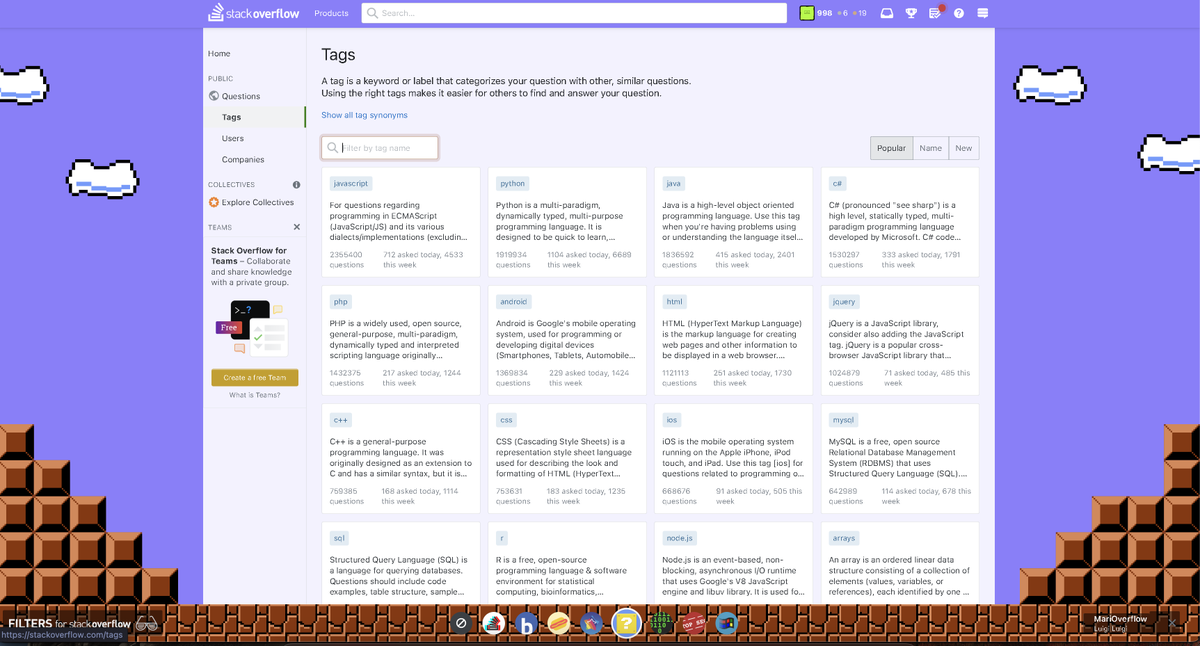The image size is (1200, 646).
Task: Open the css tag
Action: pos(506,420)
